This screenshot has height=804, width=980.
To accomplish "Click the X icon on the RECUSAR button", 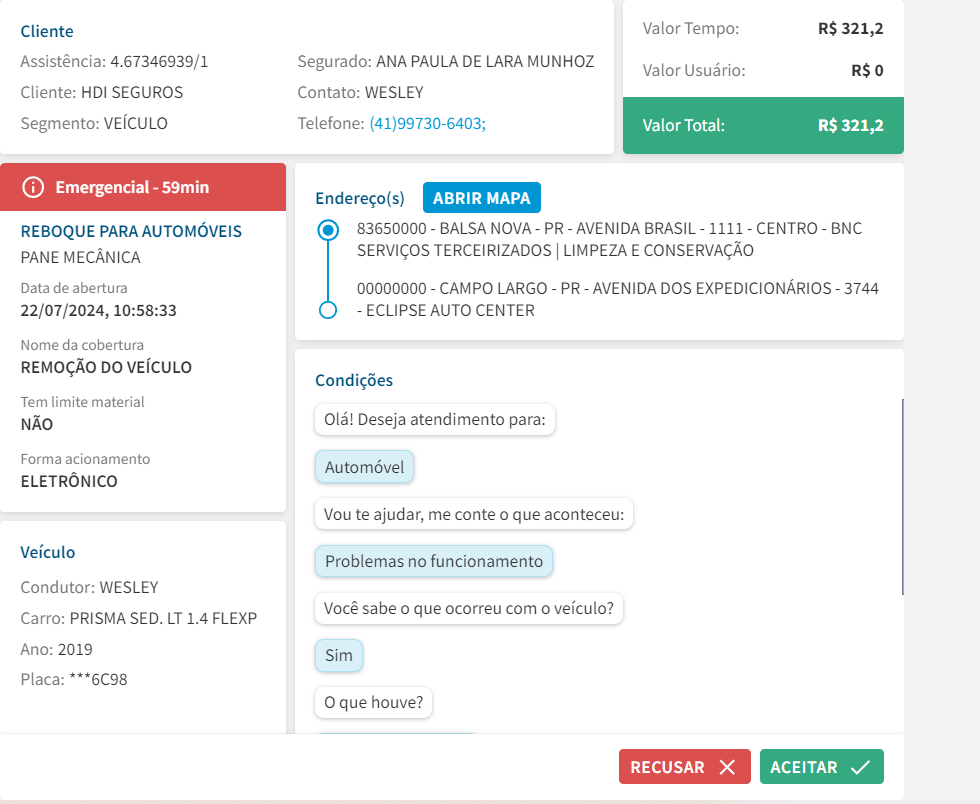I will pos(727,767).
